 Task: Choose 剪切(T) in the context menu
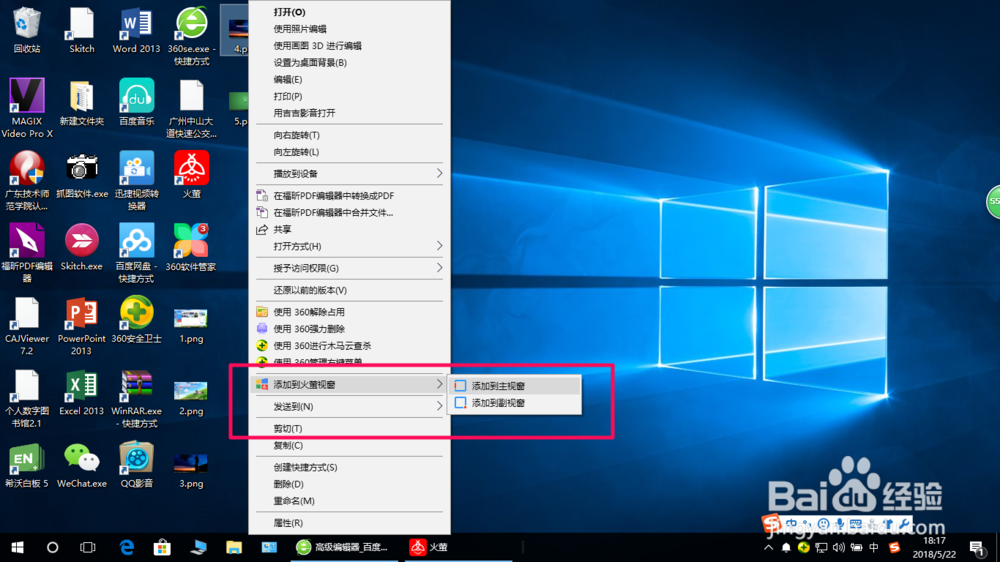[x=349, y=429]
